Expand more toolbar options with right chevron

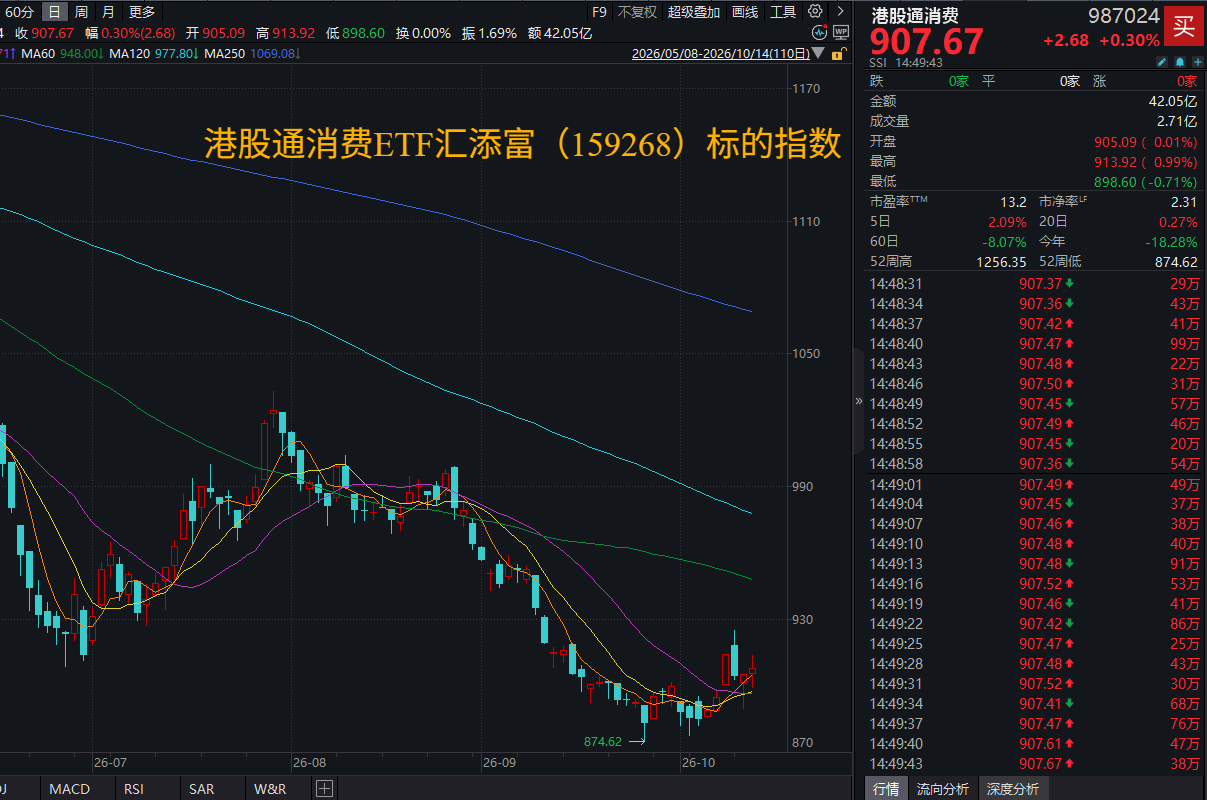(840, 12)
